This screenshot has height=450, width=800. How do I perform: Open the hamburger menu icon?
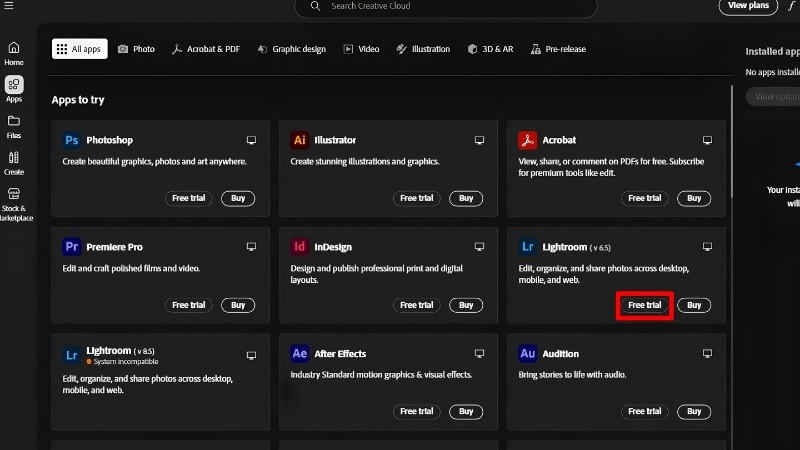pos(9,6)
